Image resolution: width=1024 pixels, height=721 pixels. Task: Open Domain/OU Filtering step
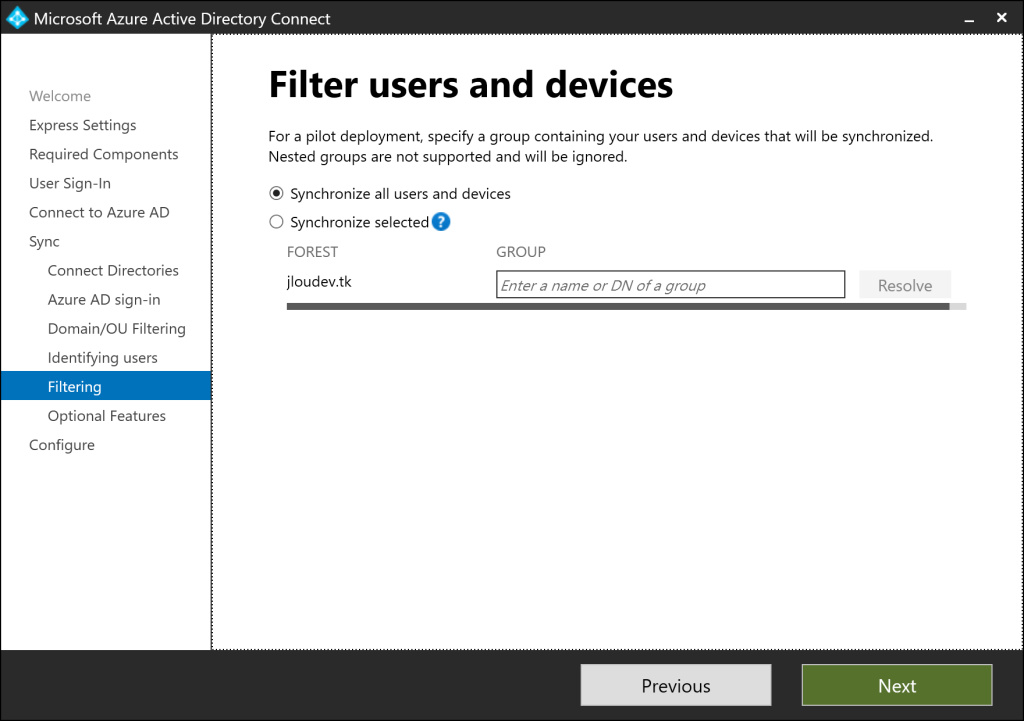(117, 328)
